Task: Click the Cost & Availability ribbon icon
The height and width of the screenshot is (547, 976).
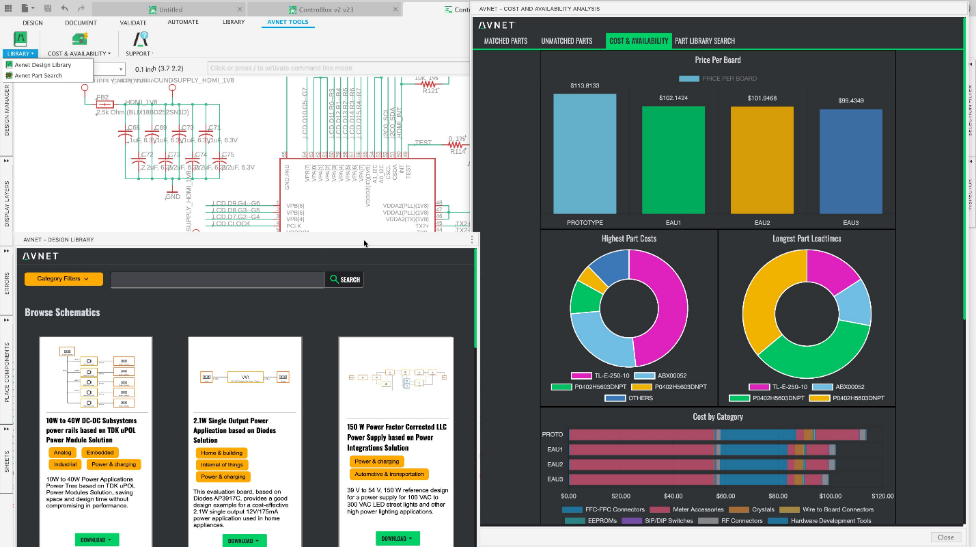Action: [80, 39]
